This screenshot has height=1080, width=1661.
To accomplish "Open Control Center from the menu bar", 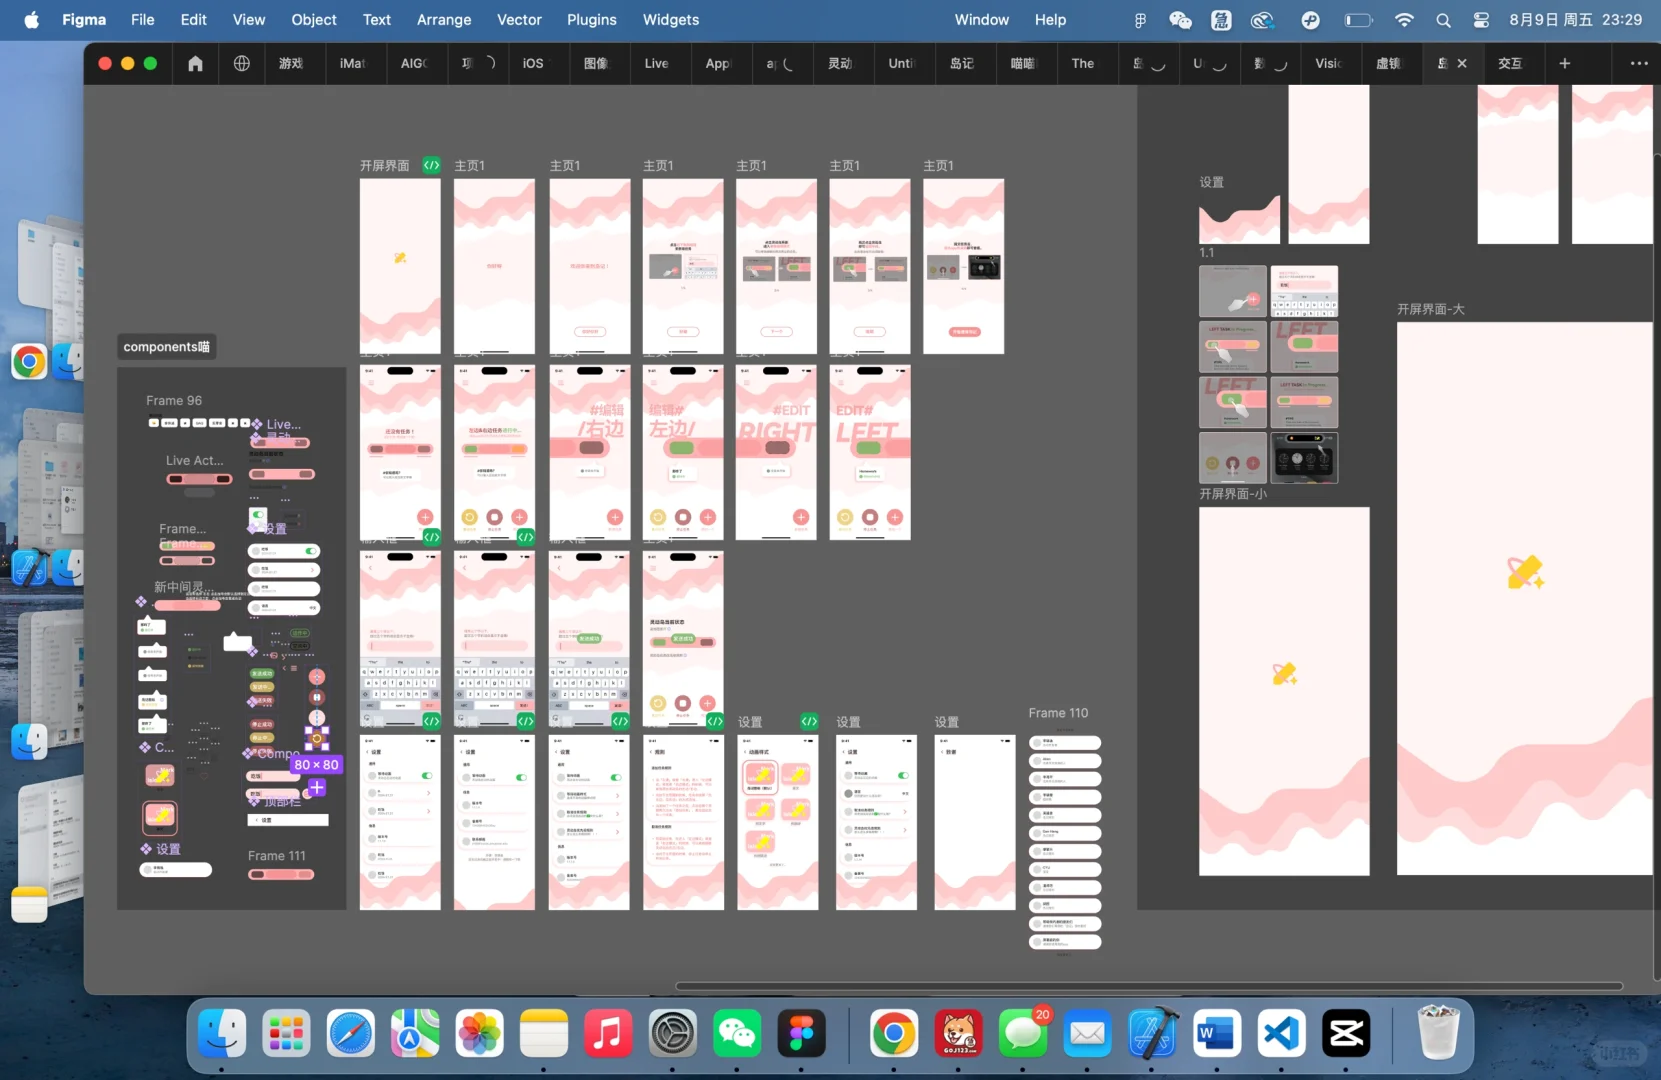I will click(x=1481, y=20).
